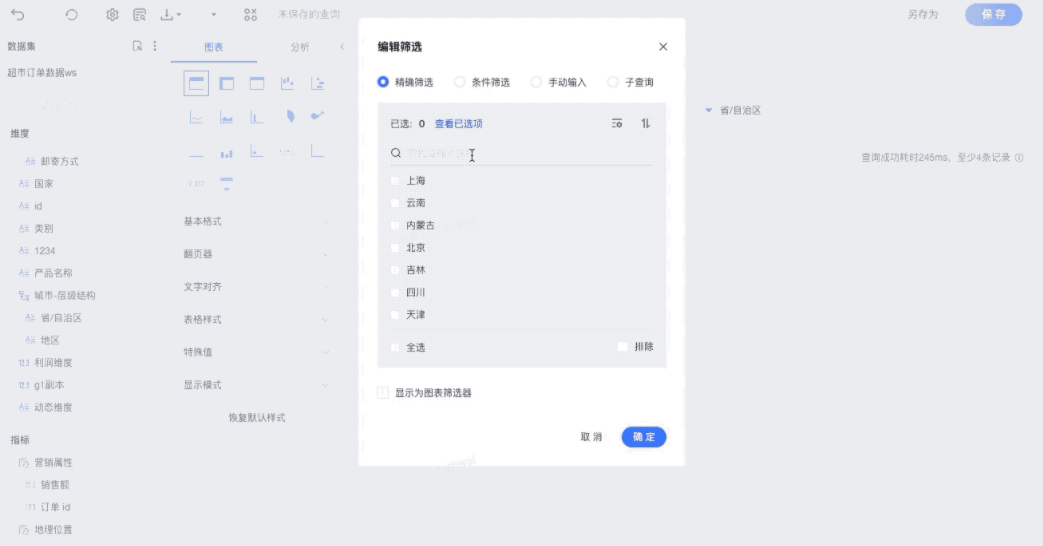Switch to the 分析 tab
This screenshot has width=1043, height=546.
coord(300,47)
